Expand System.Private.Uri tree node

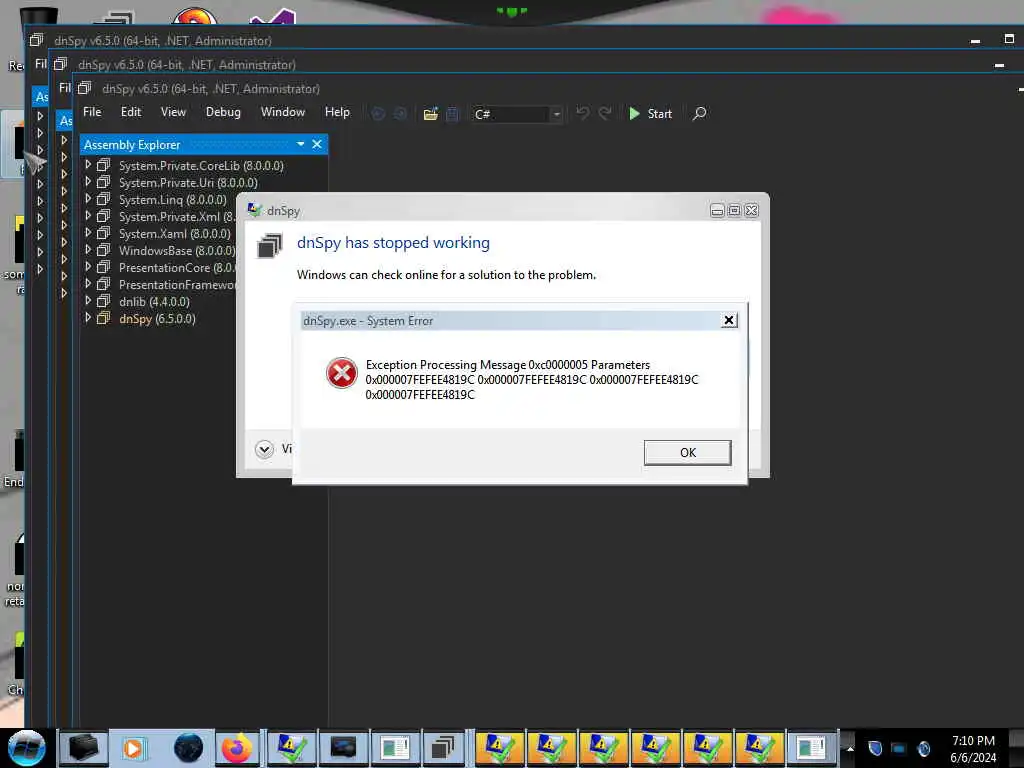pos(88,182)
